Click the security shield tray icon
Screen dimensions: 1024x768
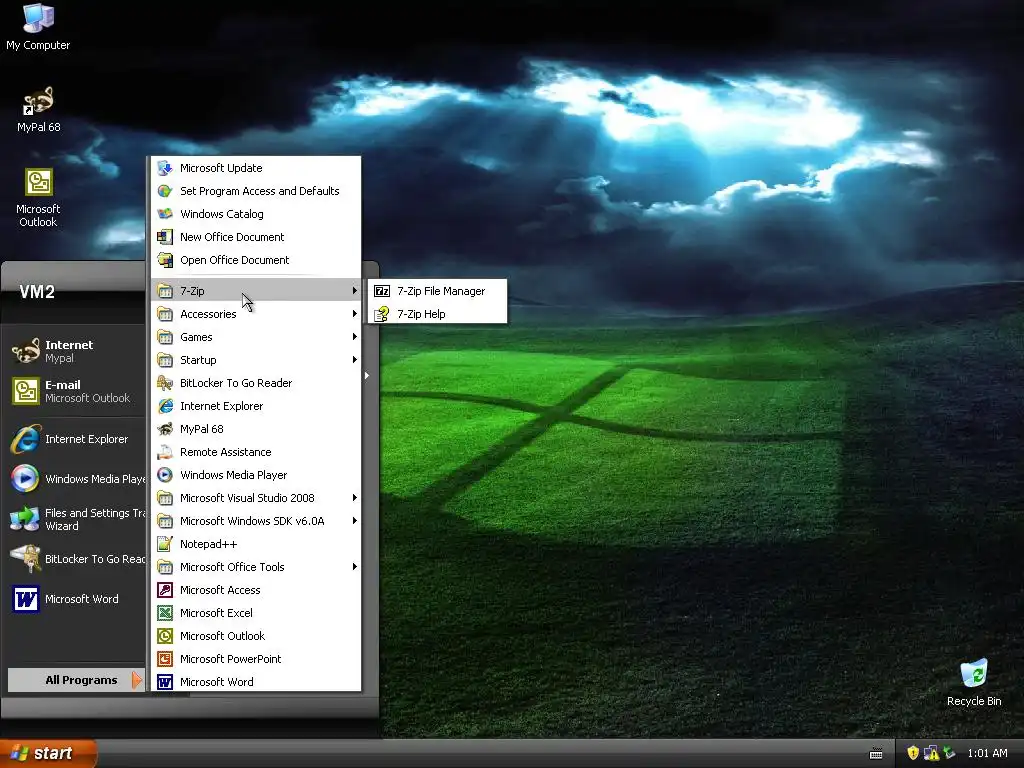(x=913, y=753)
